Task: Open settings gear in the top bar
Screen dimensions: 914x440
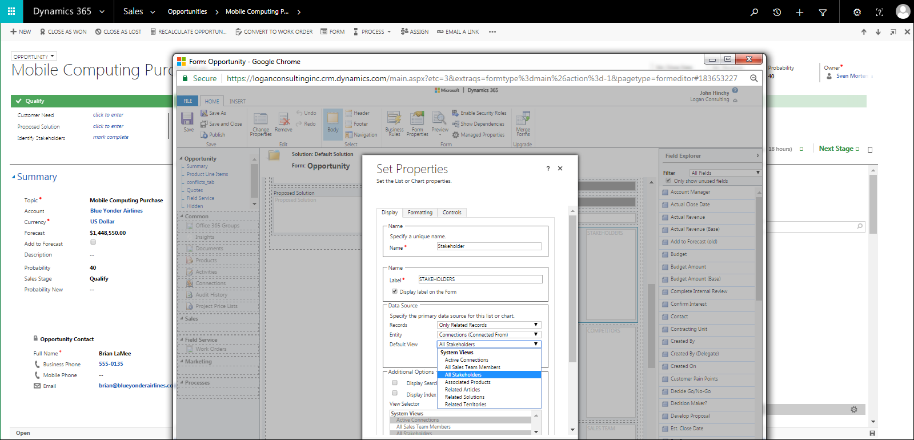Action: tap(856, 12)
